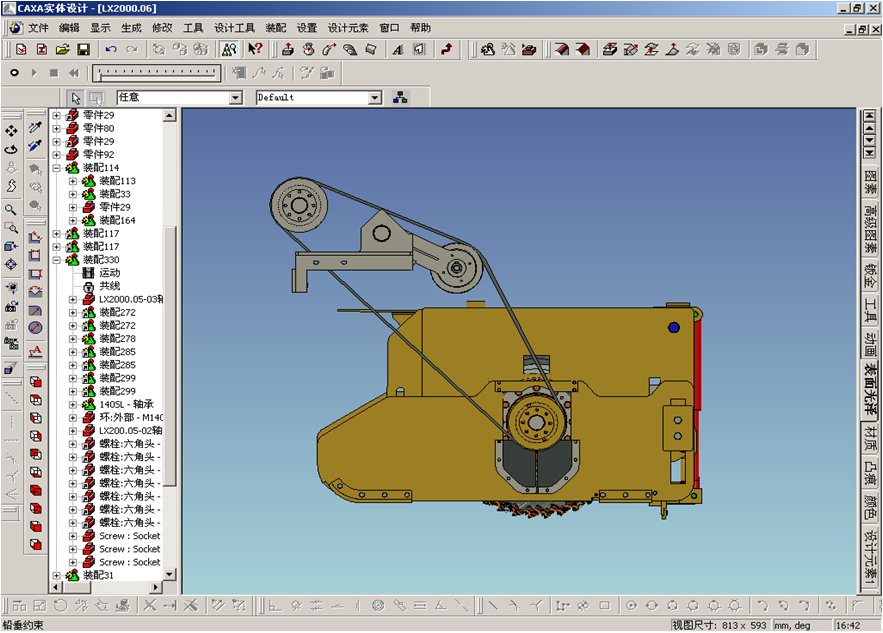Screen dimensions: 883x633
Task: Click the Open folder icon
Action: coord(62,49)
